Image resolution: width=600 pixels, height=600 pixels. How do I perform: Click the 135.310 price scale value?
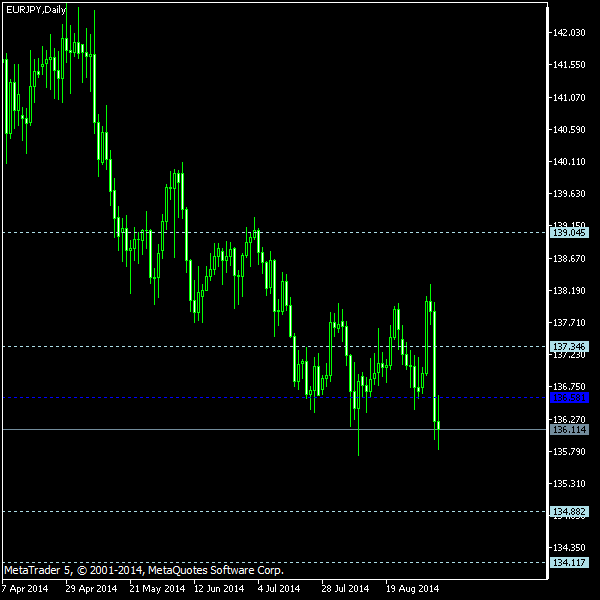[569, 484]
